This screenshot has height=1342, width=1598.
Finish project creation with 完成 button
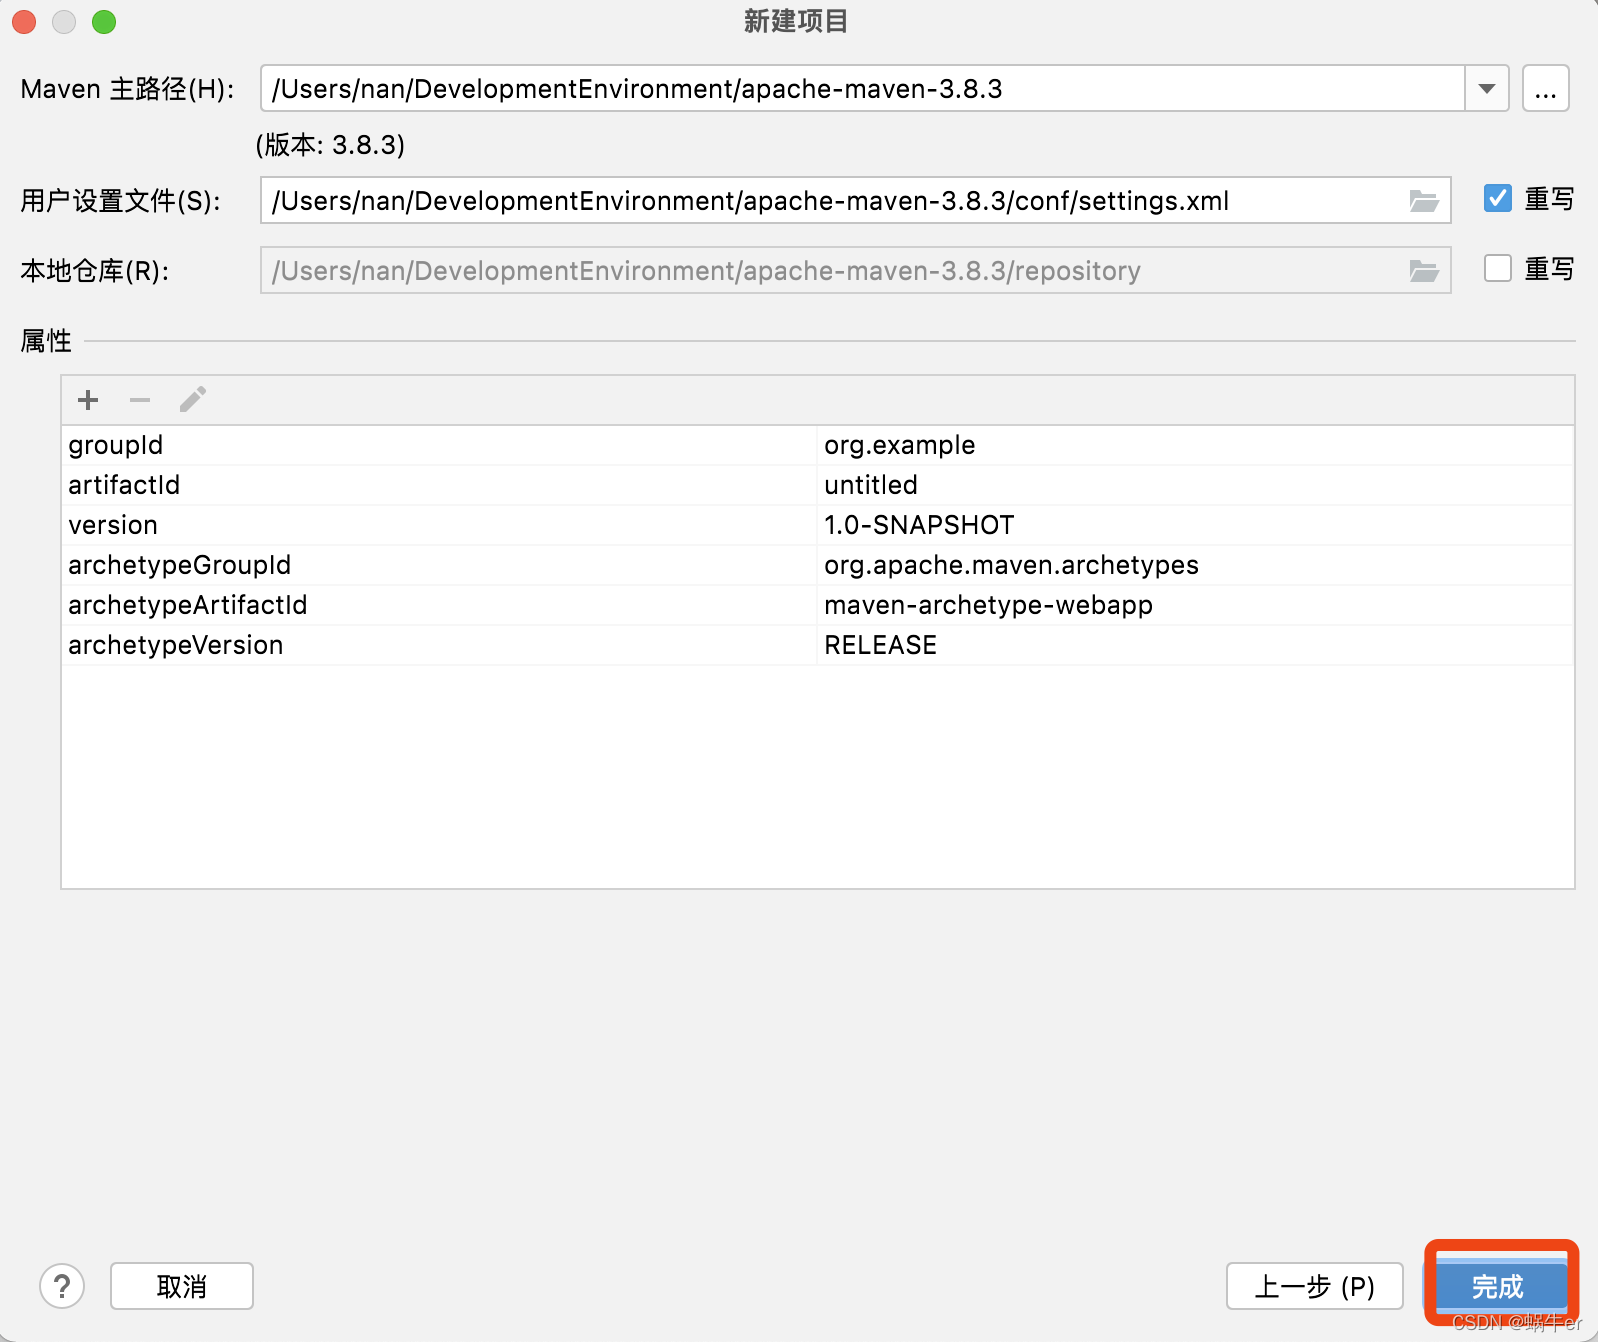pyautogui.click(x=1498, y=1286)
